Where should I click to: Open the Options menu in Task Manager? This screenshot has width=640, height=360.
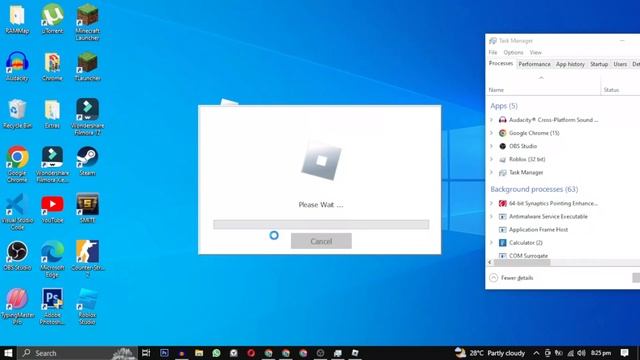(x=513, y=52)
